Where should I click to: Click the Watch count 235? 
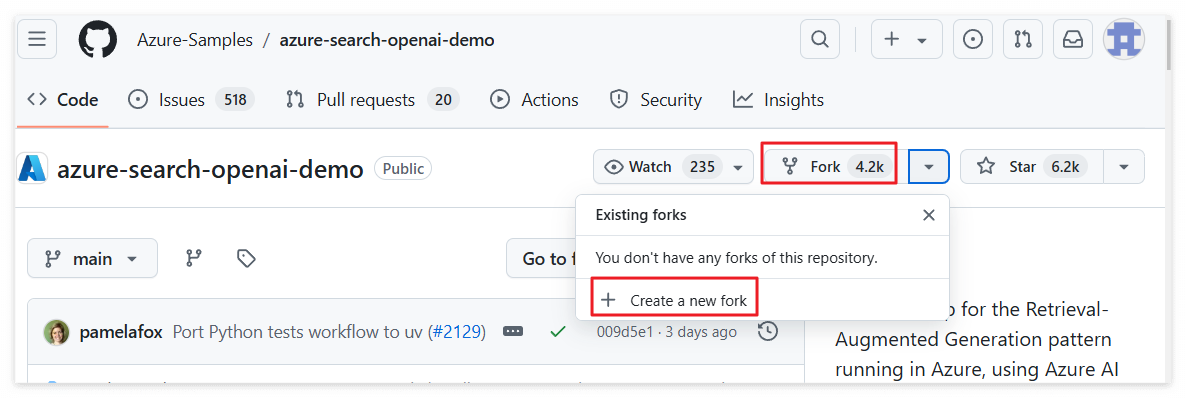pos(703,166)
